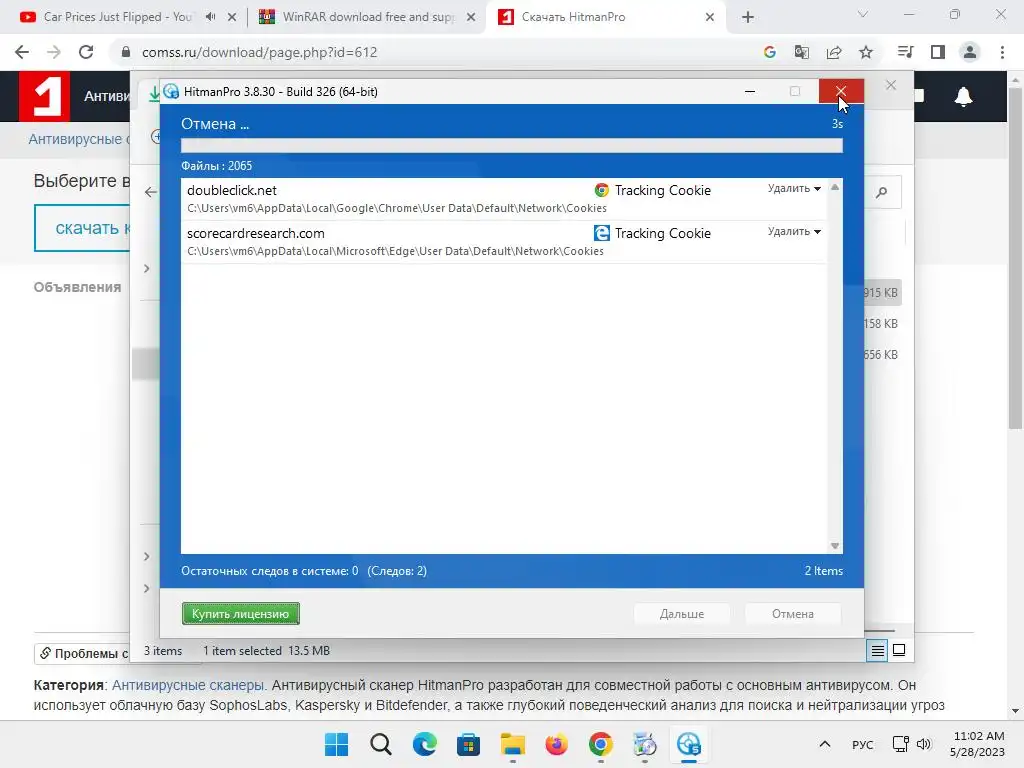Open Chrome three-dot menu
Viewport: 1024px width, 768px height.
pos(1002,52)
